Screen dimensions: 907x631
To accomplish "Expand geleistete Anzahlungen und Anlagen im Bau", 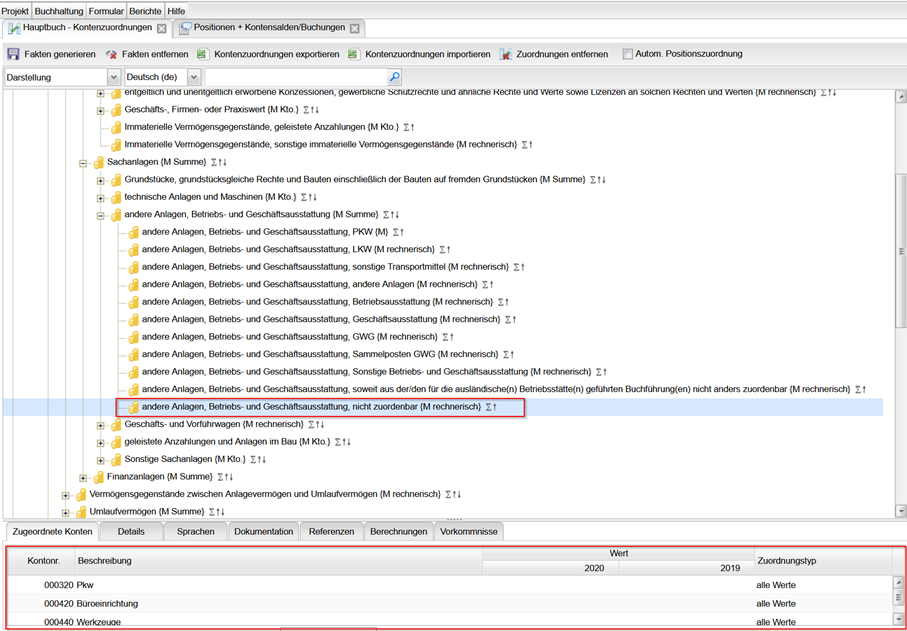I will coord(100,443).
